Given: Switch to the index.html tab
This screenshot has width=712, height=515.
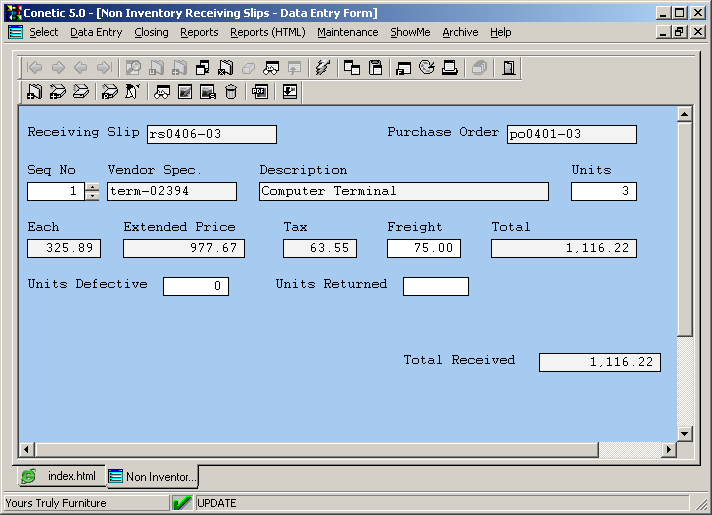Looking at the screenshot, I should click(x=61, y=476).
